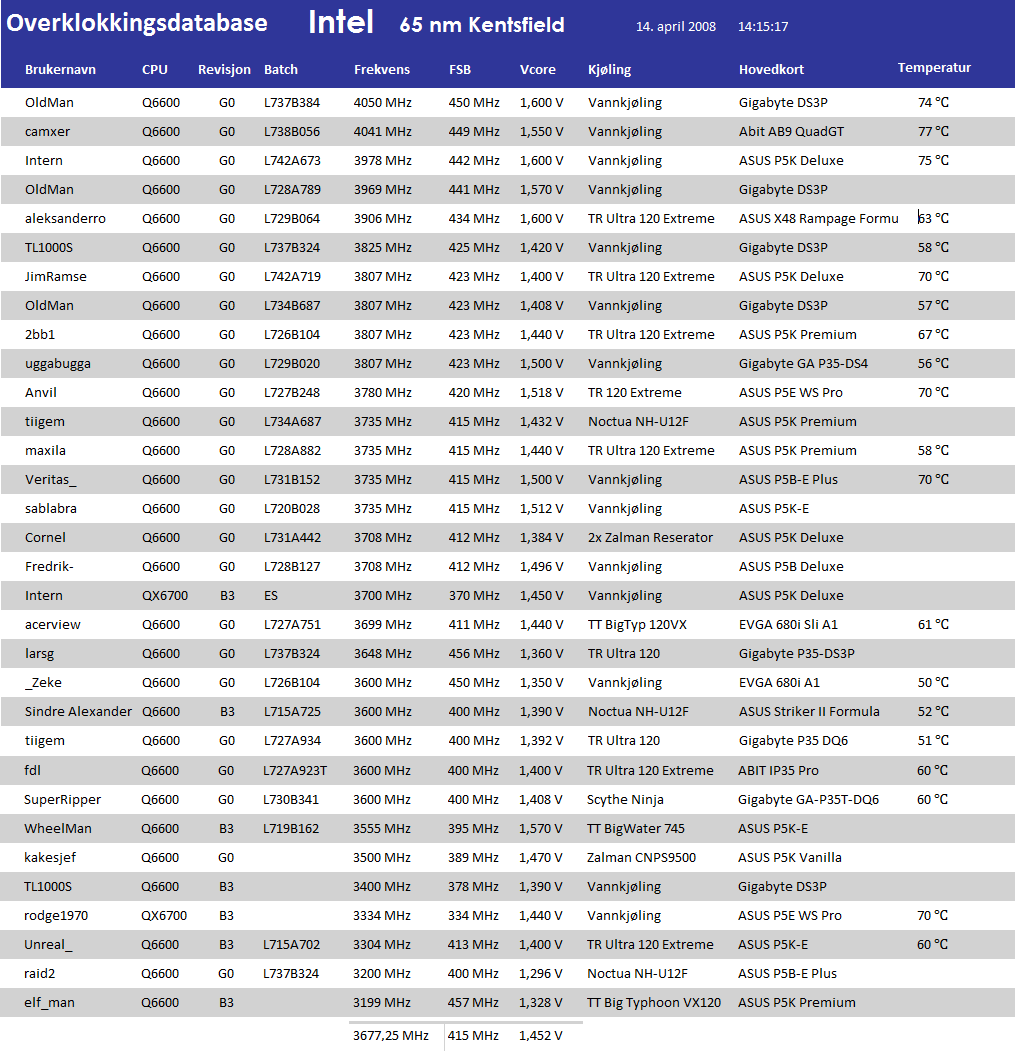The image size is (1015, 1054).
Task: Click username Unreal_
Action: click(48, 945)
